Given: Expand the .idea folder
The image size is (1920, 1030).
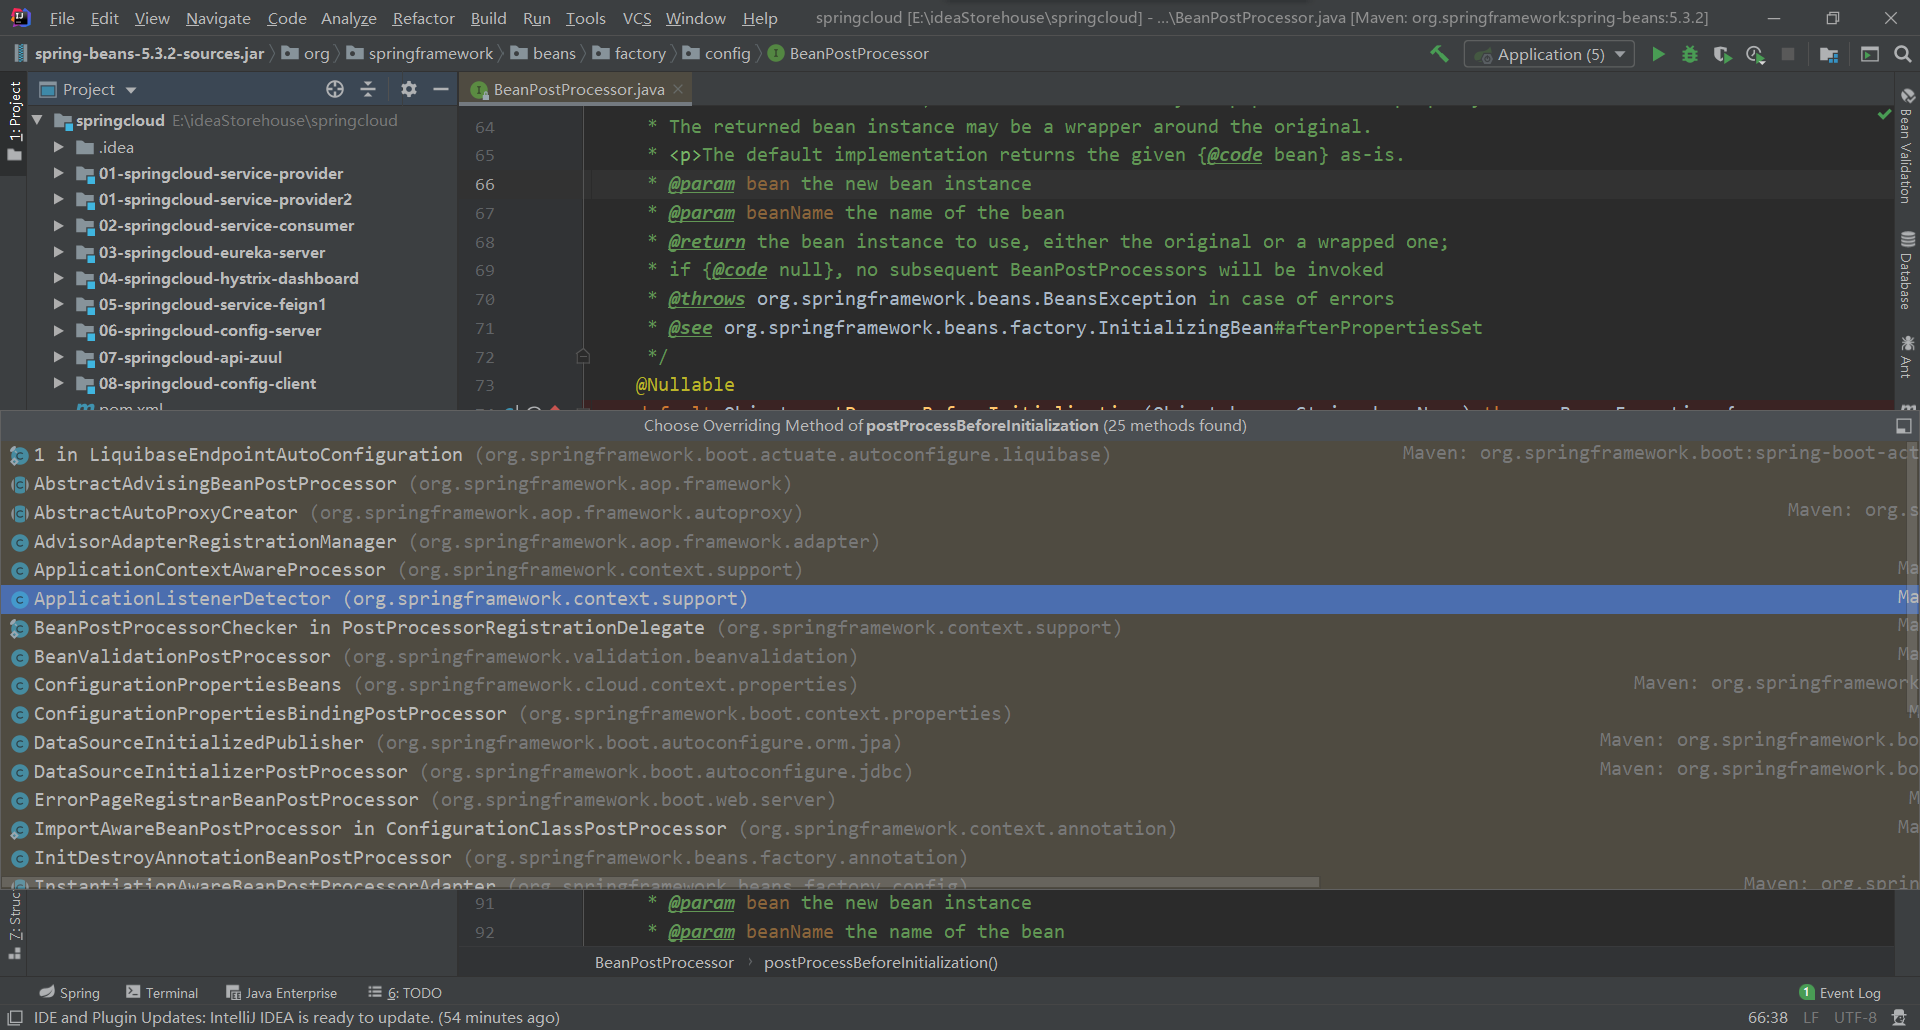Looking at the screenshot, I should pyautogui.click(x=58, y=147).
